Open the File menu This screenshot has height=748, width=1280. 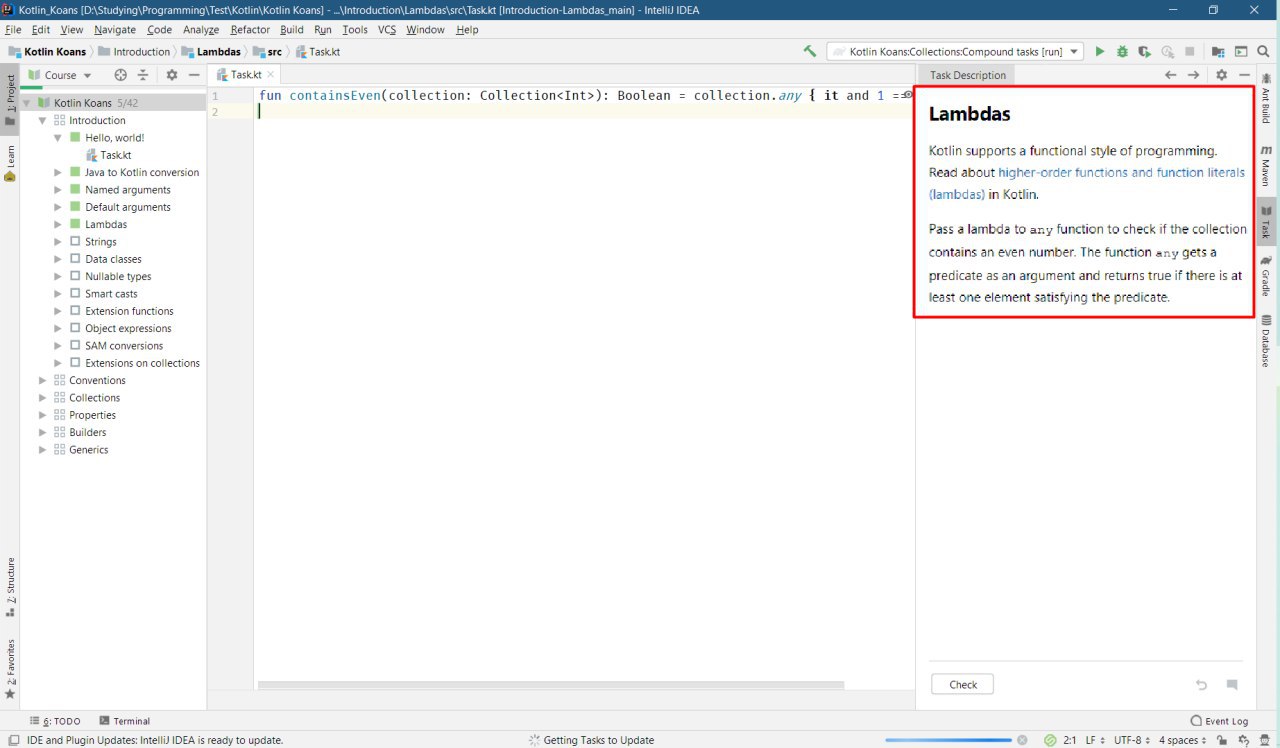click(x=13, y=30)
